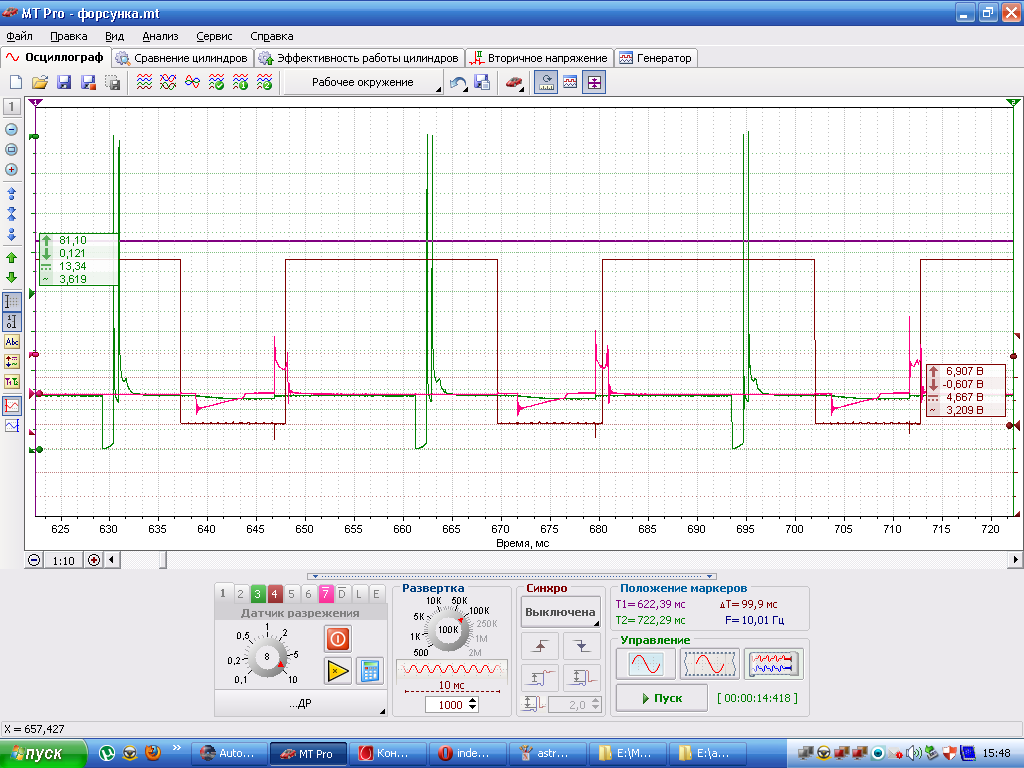Toggle channel 4 red button
1024x768 pixels.
[x=274, y=594]
